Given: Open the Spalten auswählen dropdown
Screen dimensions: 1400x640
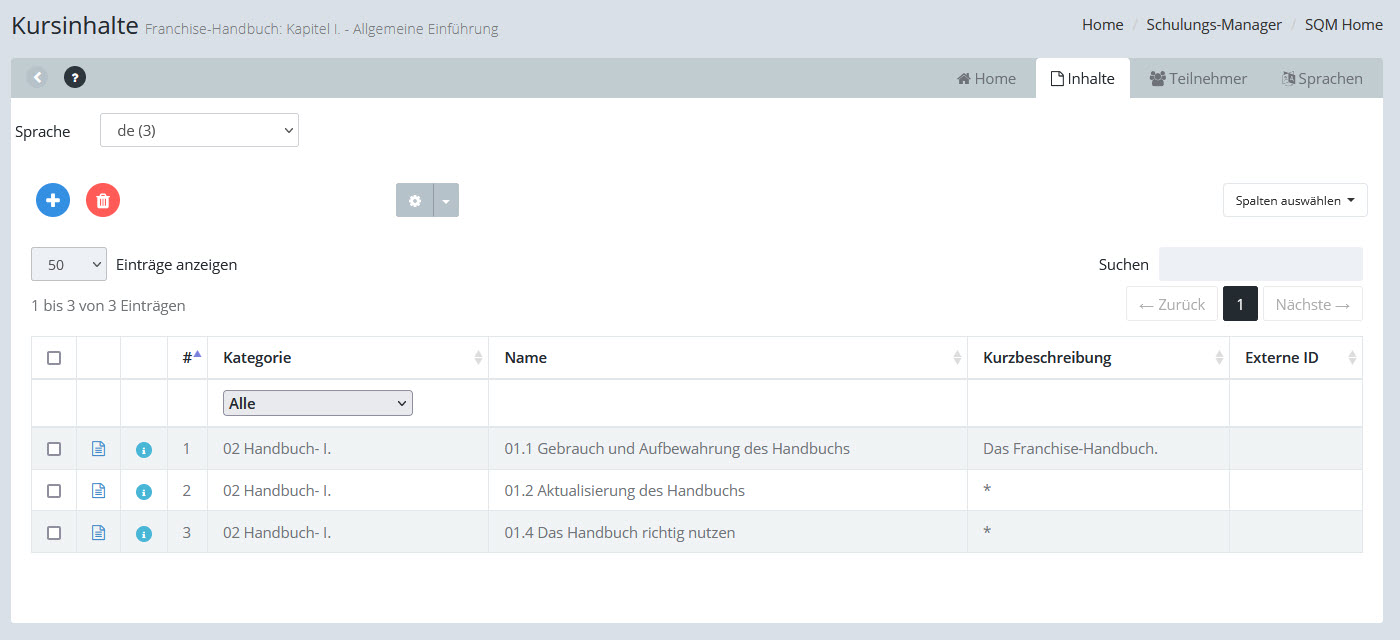Looking at the screenshot, I should click(x=1295, y=200).
